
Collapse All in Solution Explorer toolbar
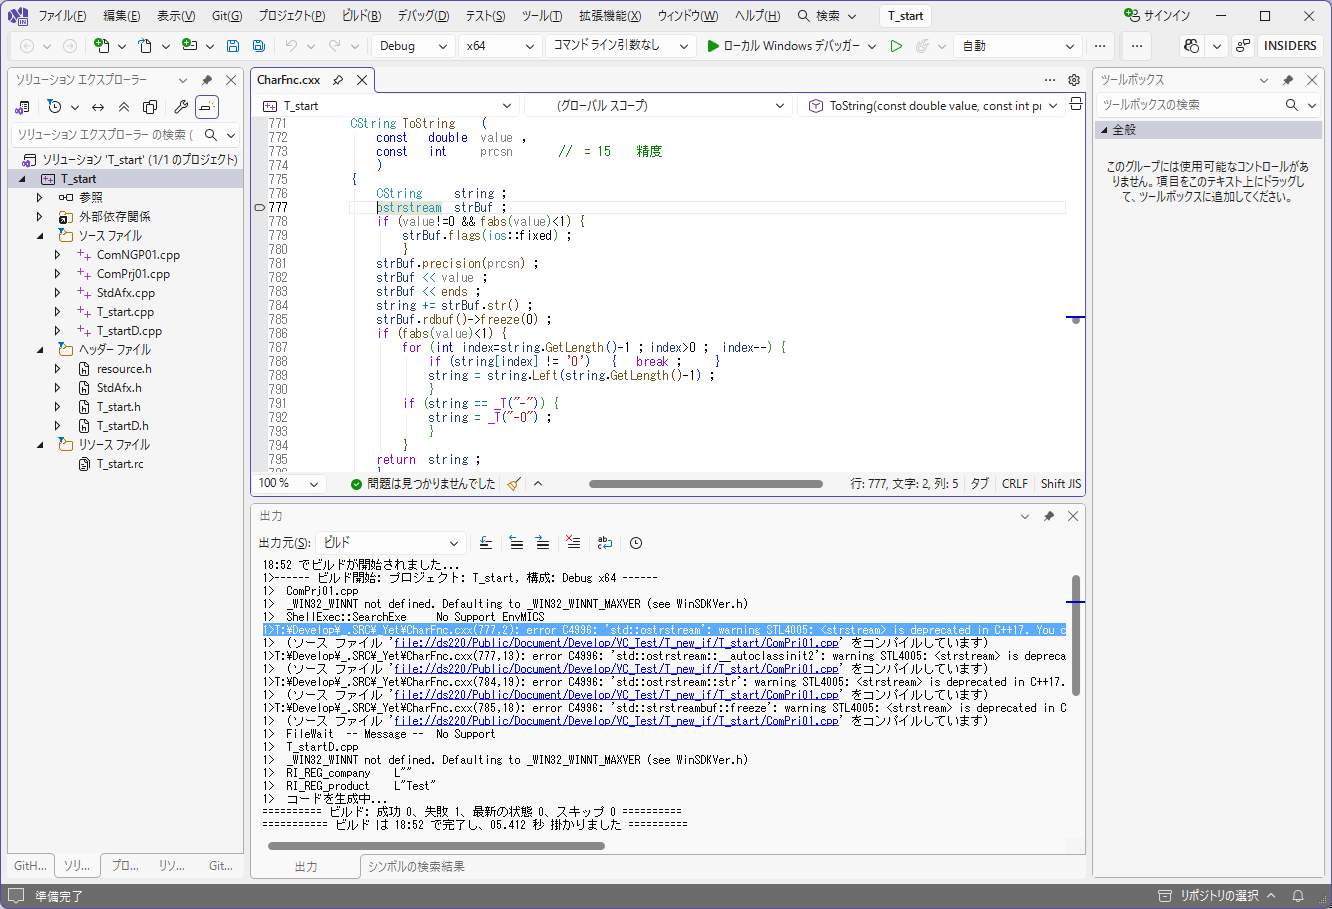124,107
